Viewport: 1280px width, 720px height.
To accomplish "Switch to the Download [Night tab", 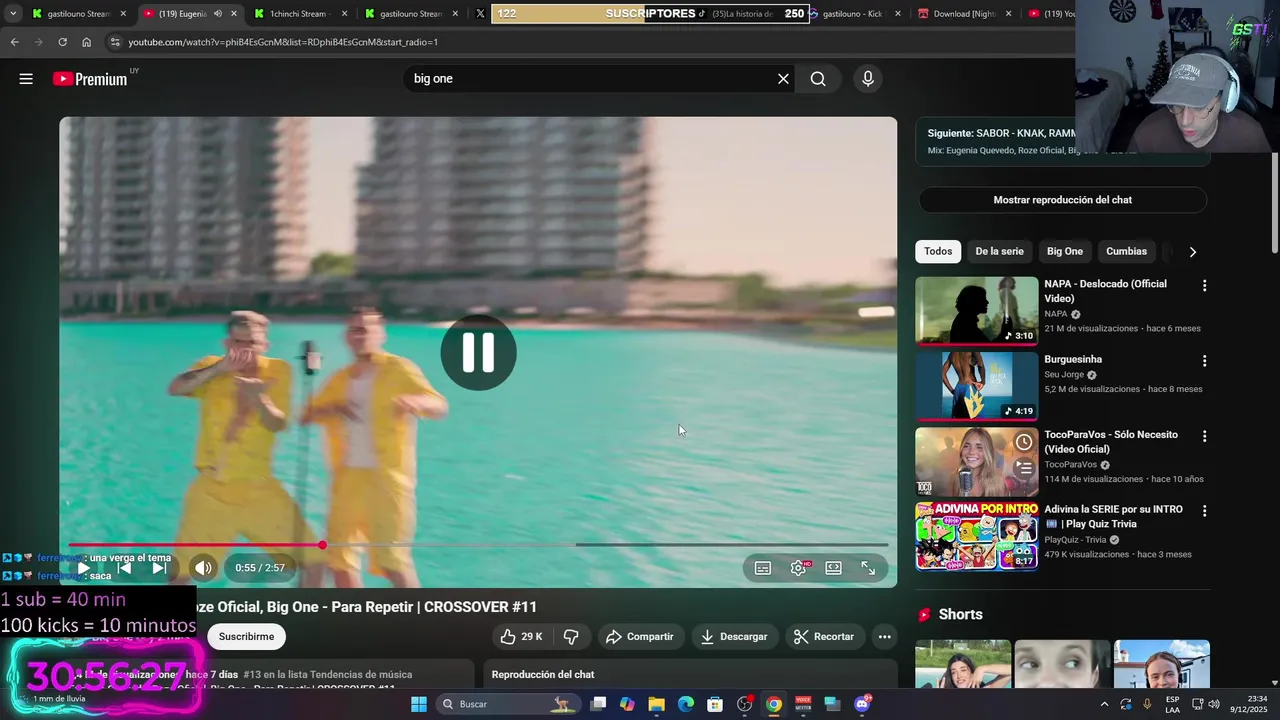I will tap(963, 14).
